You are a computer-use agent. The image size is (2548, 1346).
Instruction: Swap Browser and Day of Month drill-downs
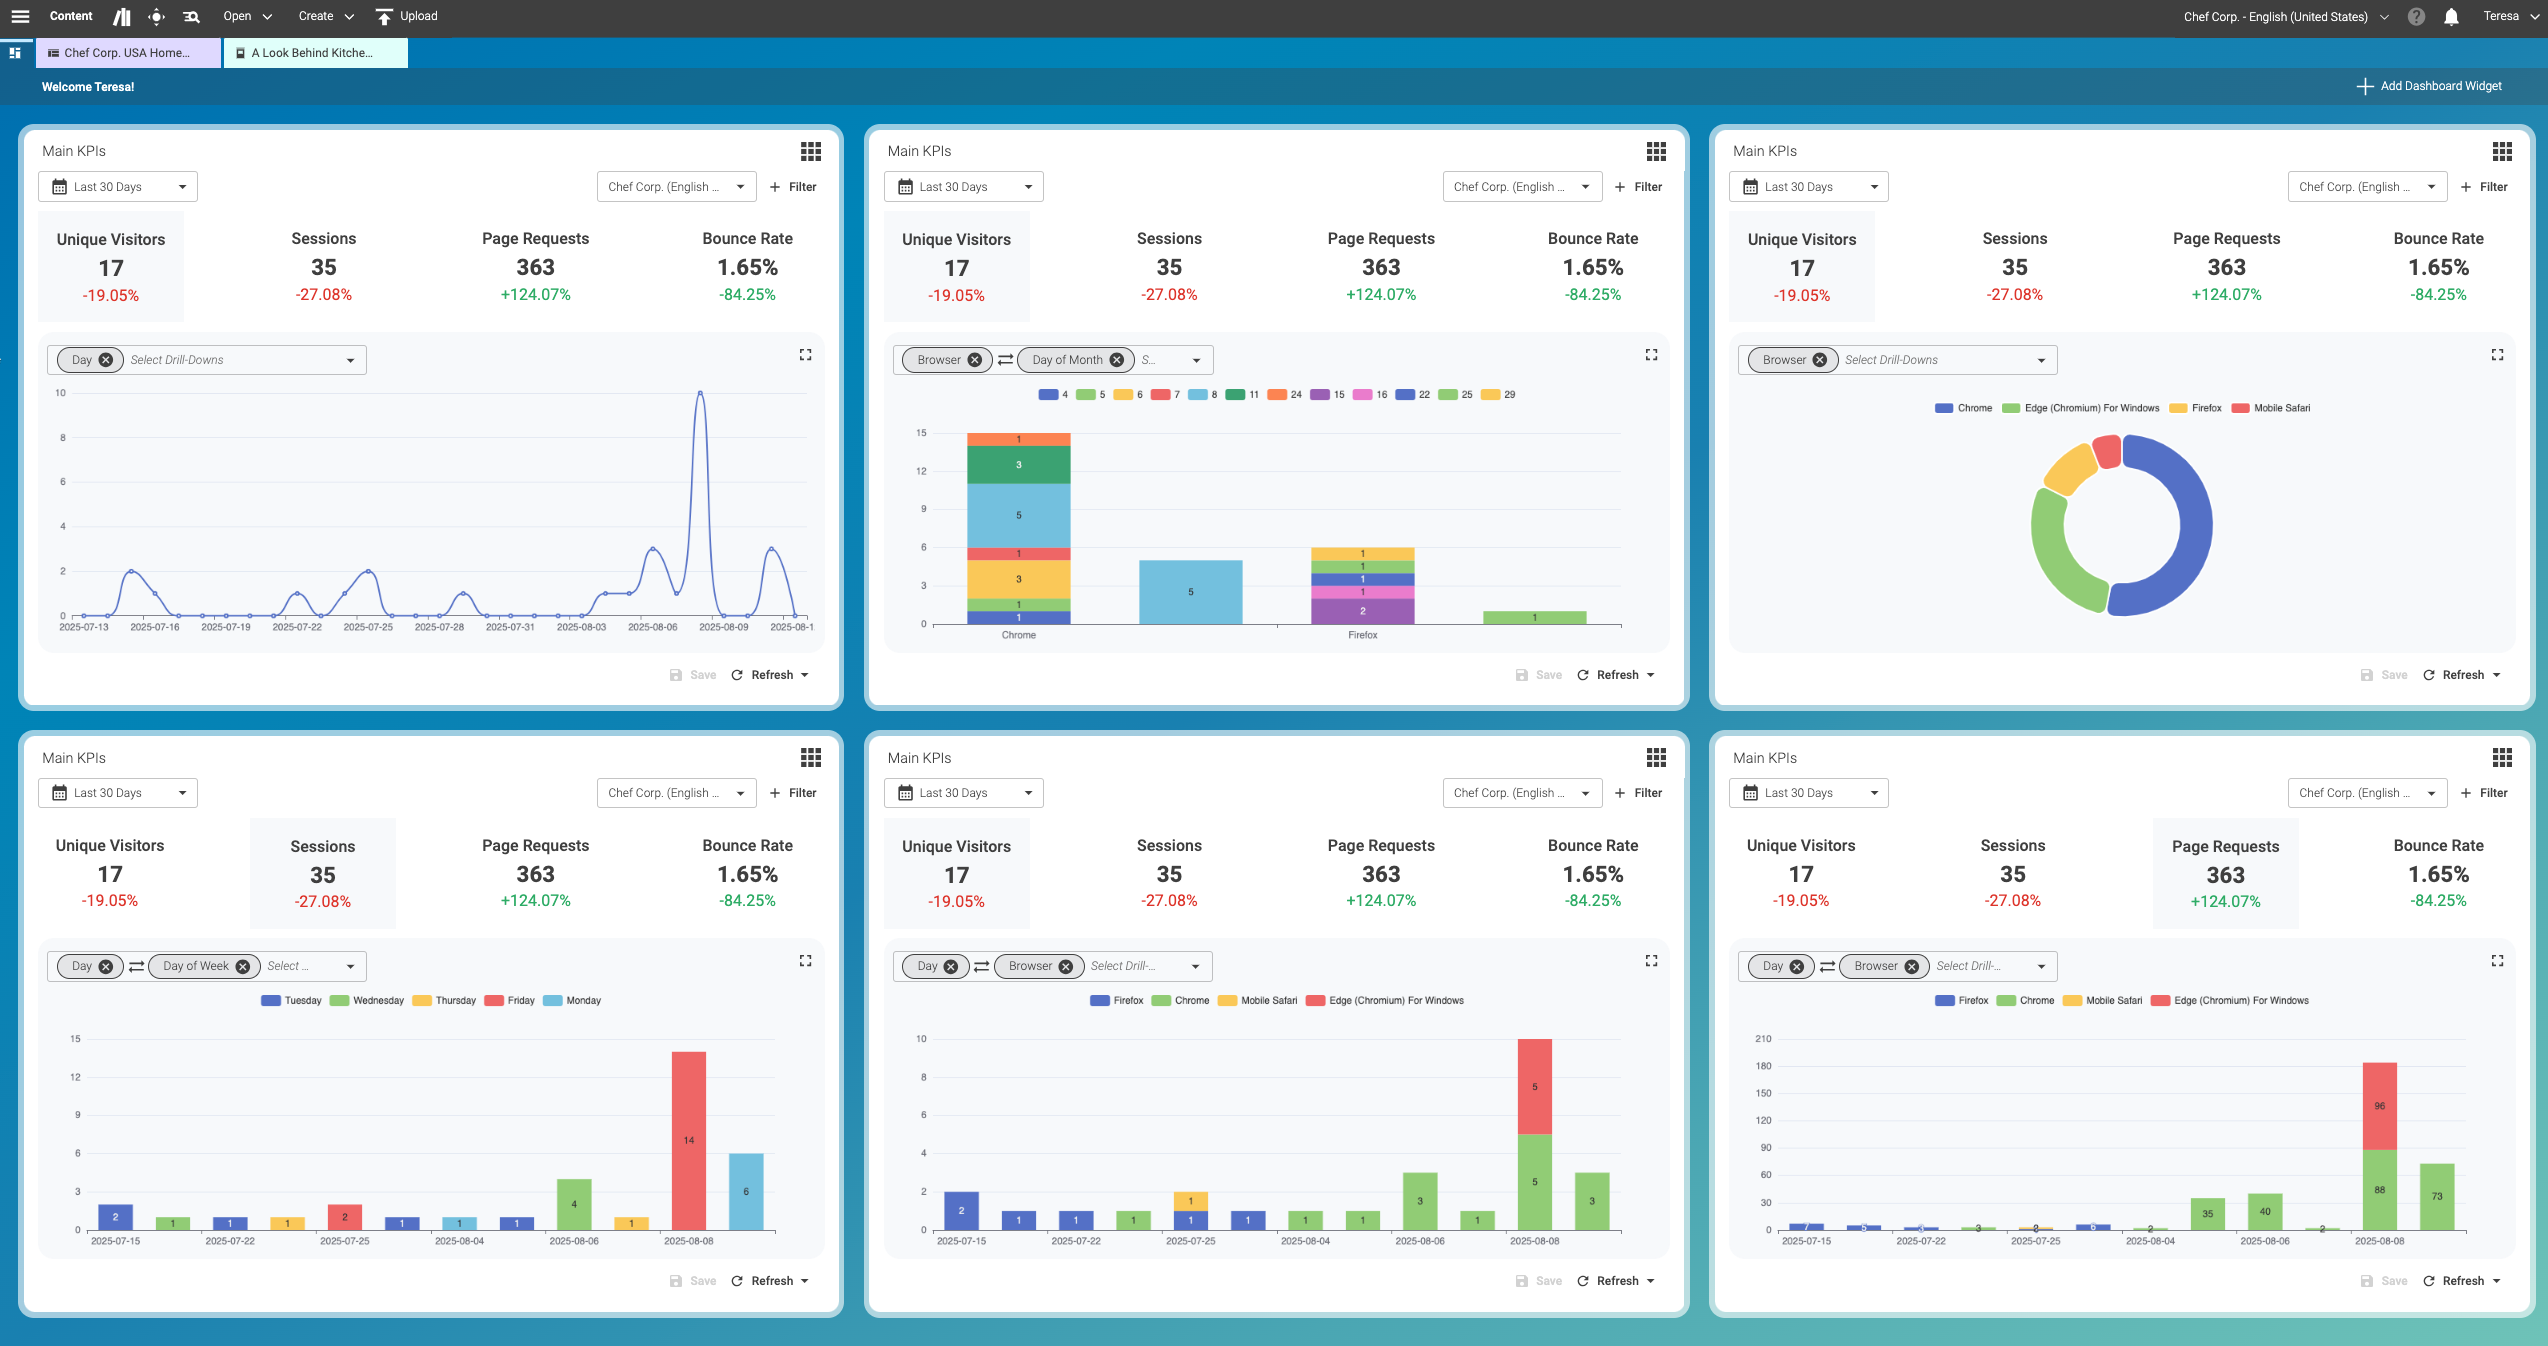pyautogui.click(x=1005, y=360)
